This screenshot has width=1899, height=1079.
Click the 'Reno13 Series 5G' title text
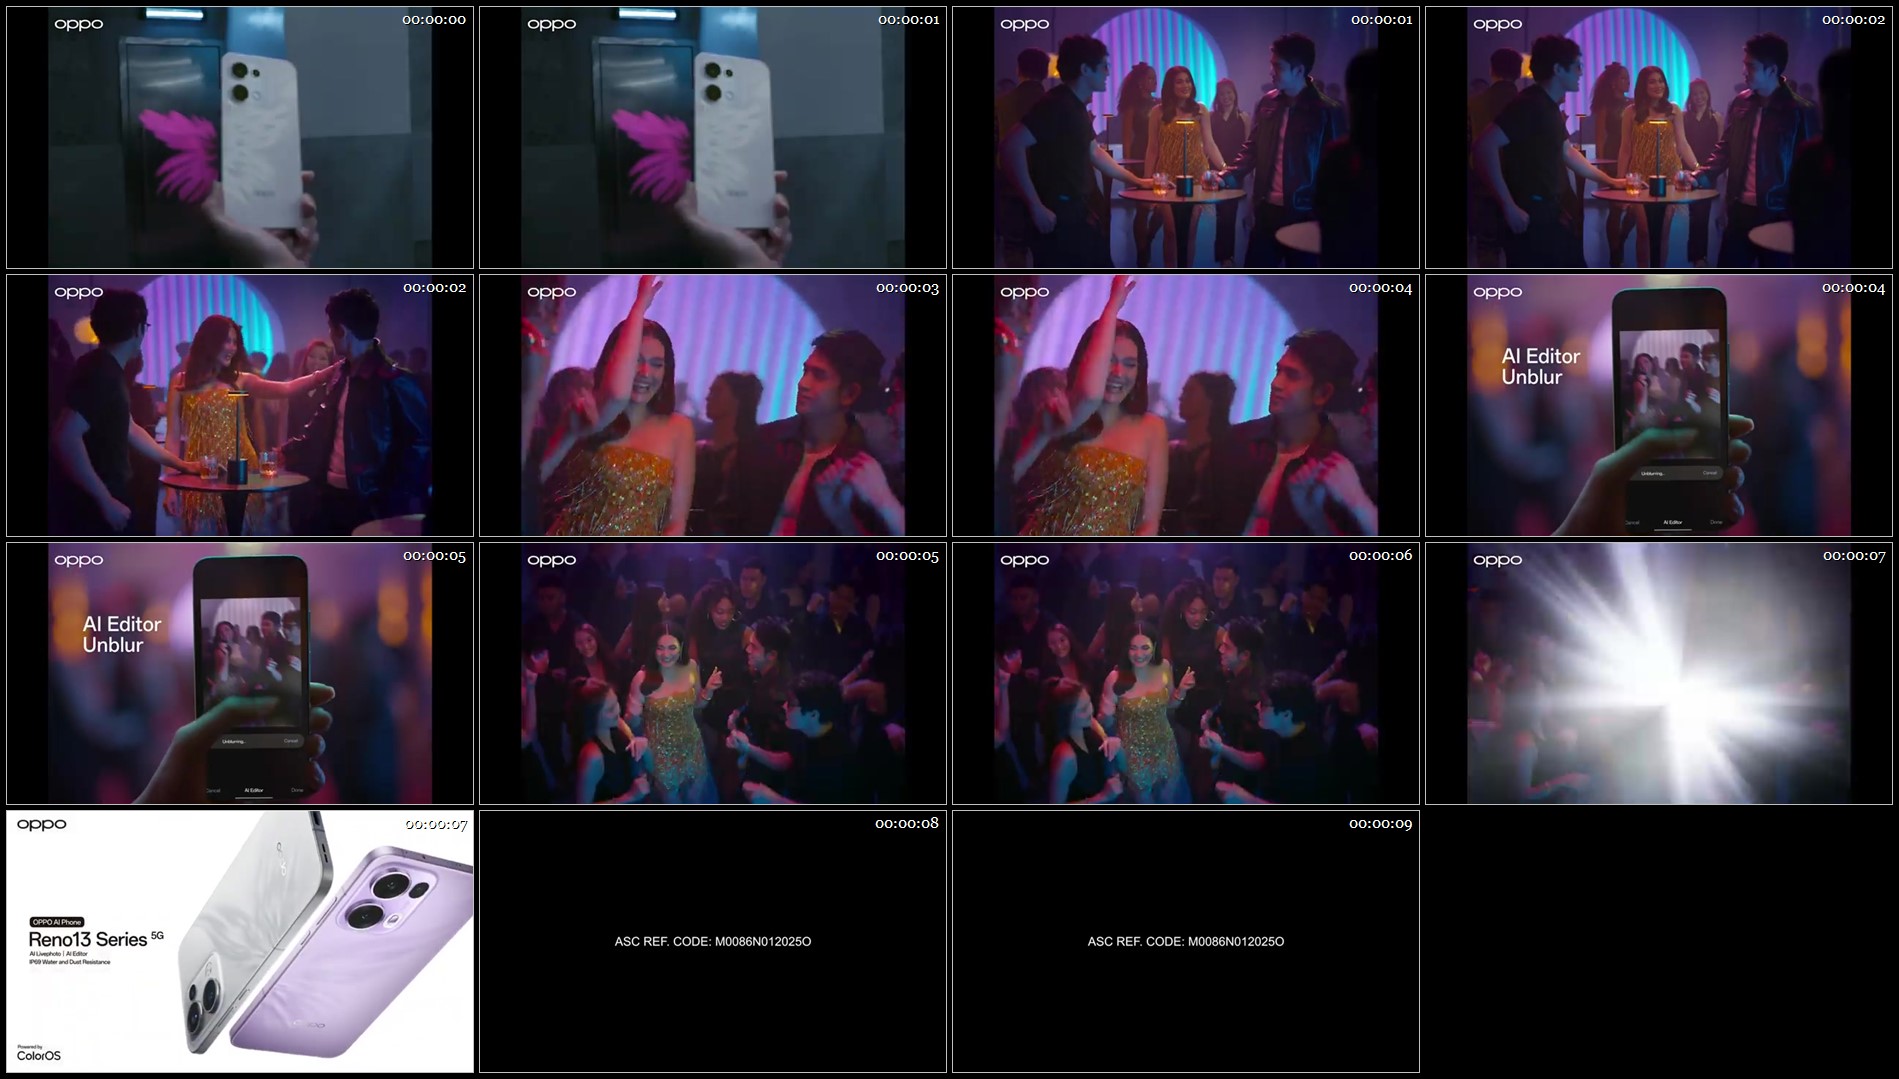(96, 939)
